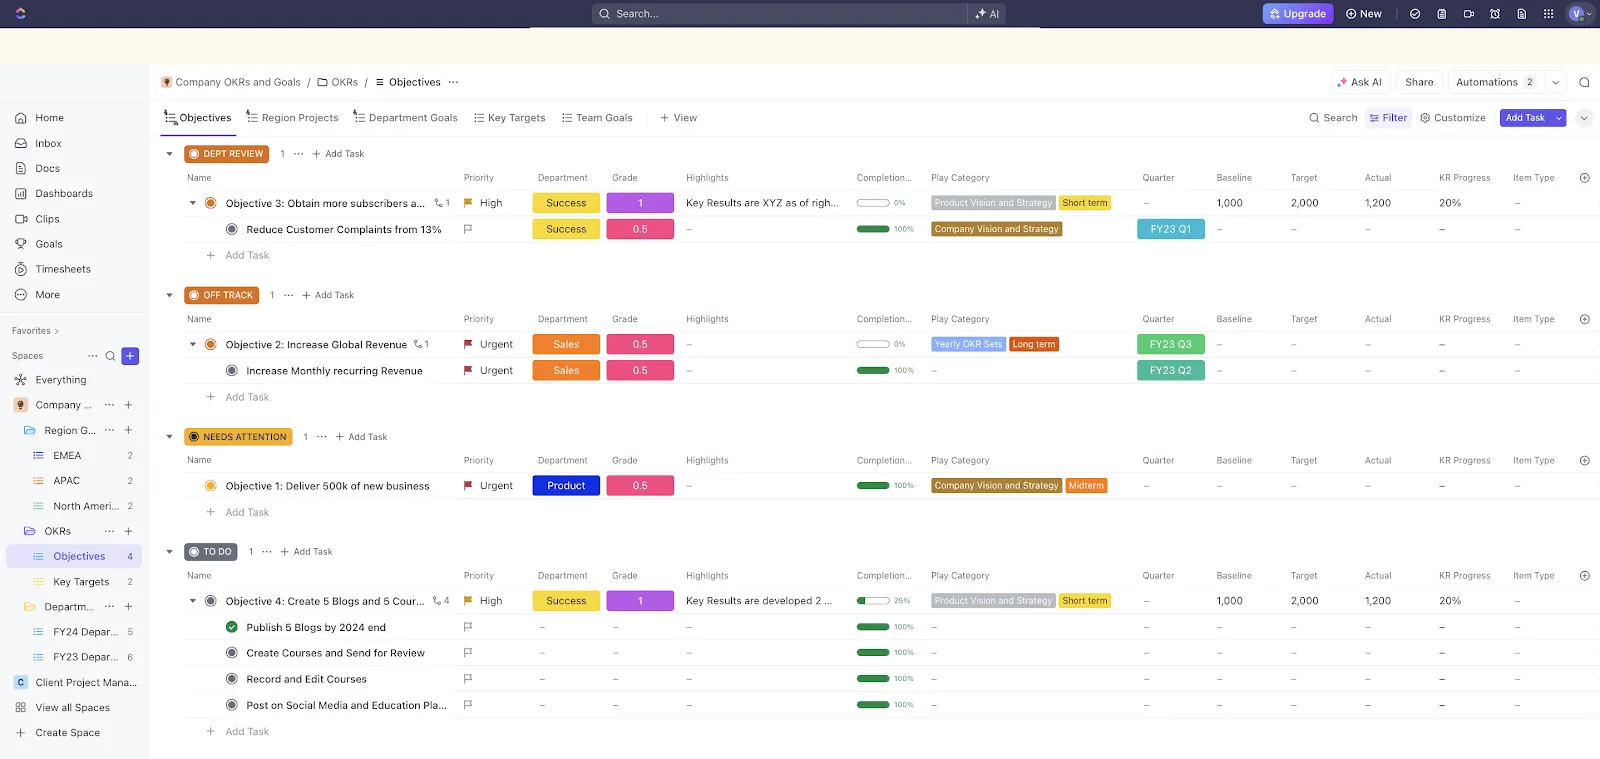Screen dimensions: 1600x759
Task: Click the global Search field
Action: point(780,14)
